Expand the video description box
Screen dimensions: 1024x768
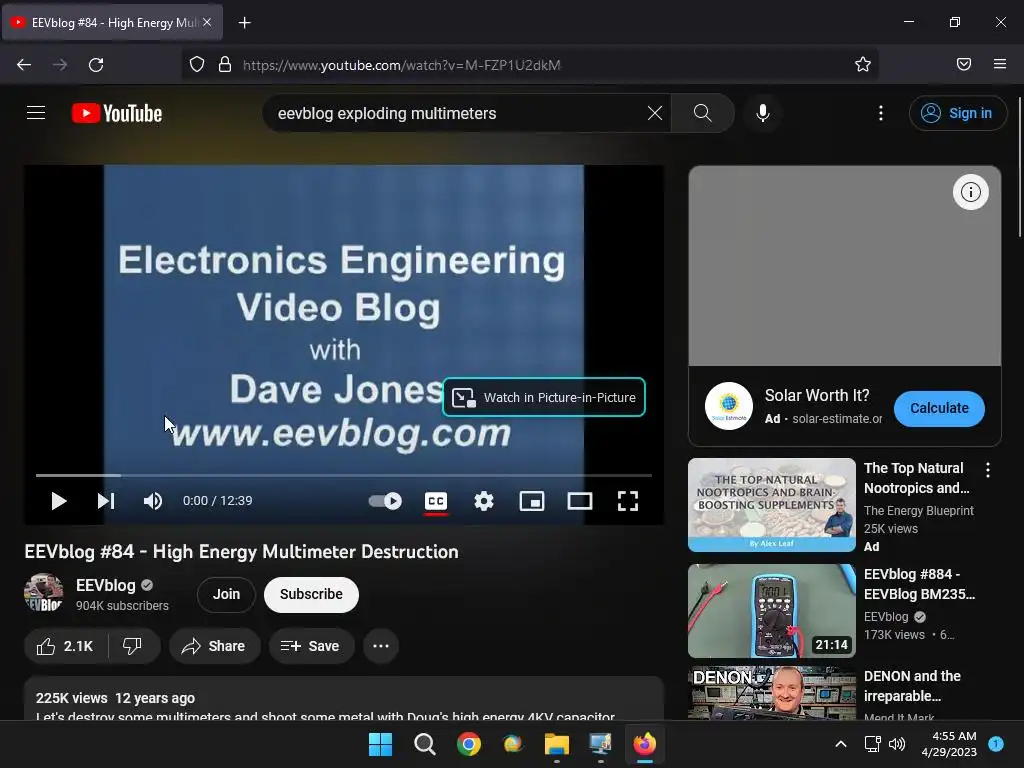point(344,699)
